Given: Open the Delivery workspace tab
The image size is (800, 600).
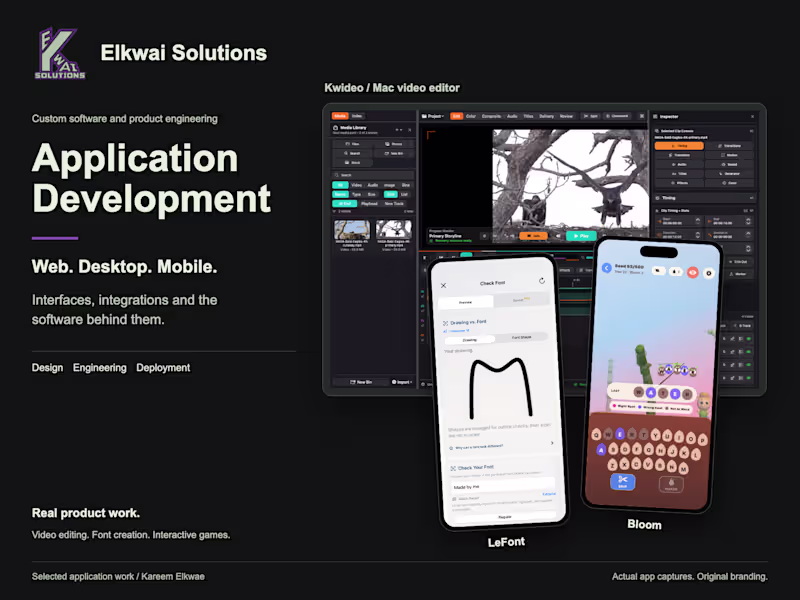Looking at the screenshot, I should pos(546,116).
